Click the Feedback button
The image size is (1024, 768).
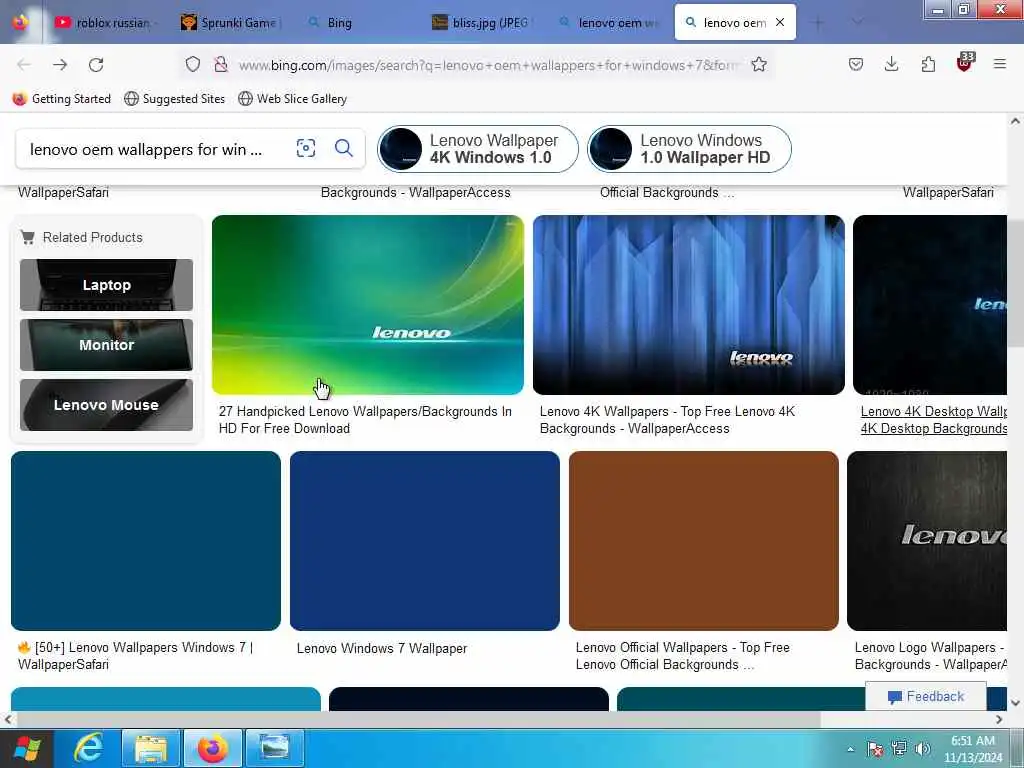(x=925, y=696)
